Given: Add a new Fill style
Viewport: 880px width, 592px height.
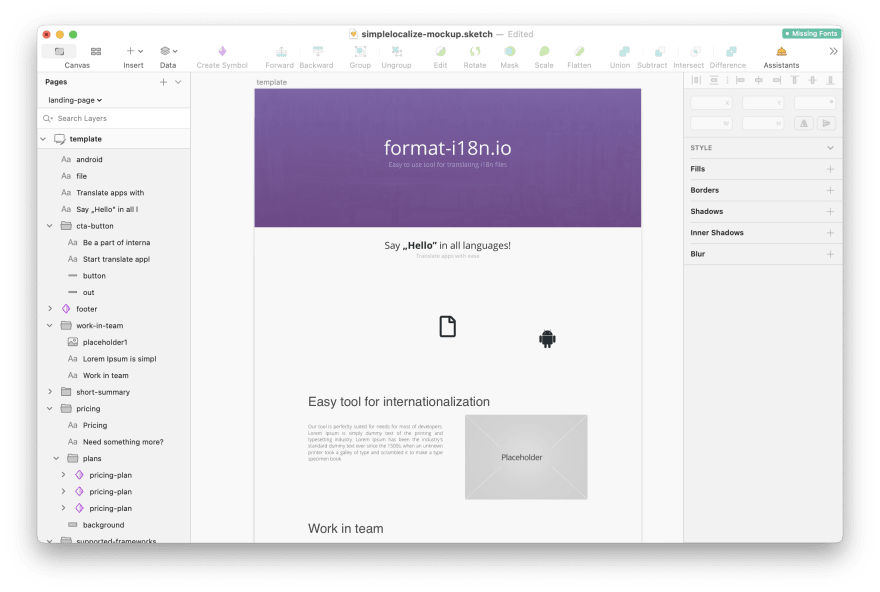Looking at the screenshot, I should [x=830, y=169].
